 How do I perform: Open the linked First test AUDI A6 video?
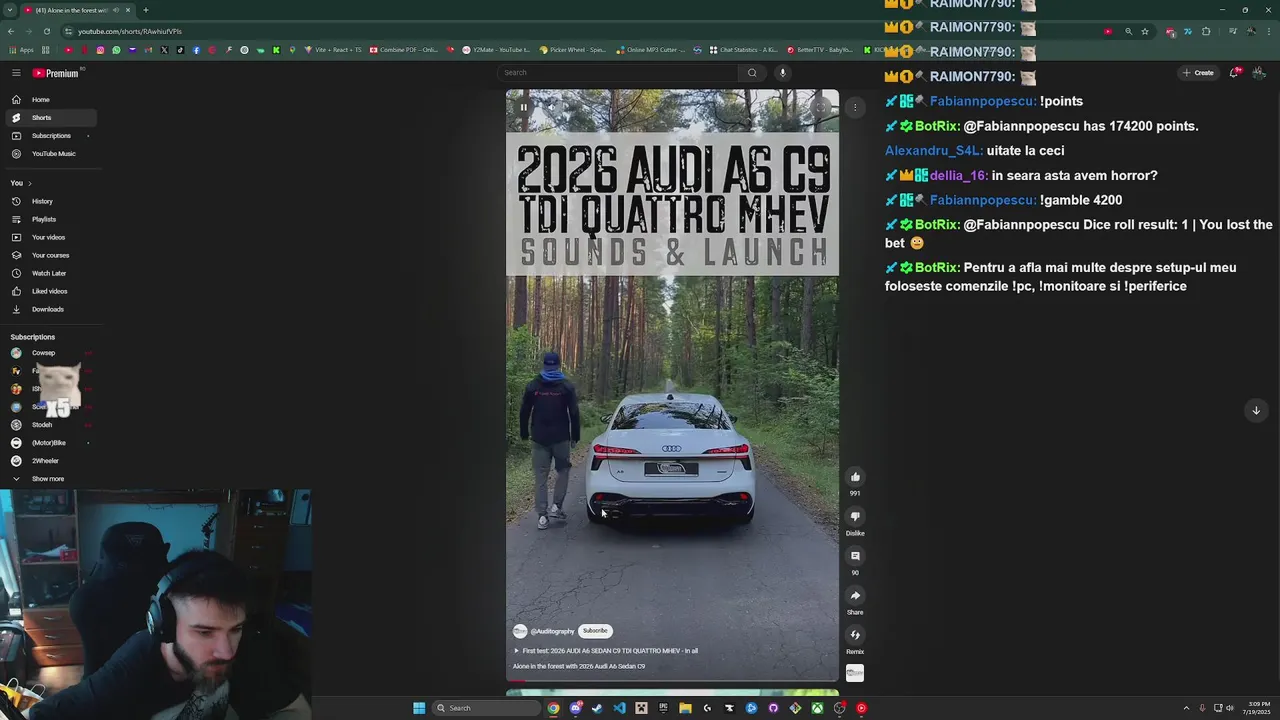point(607,651)
